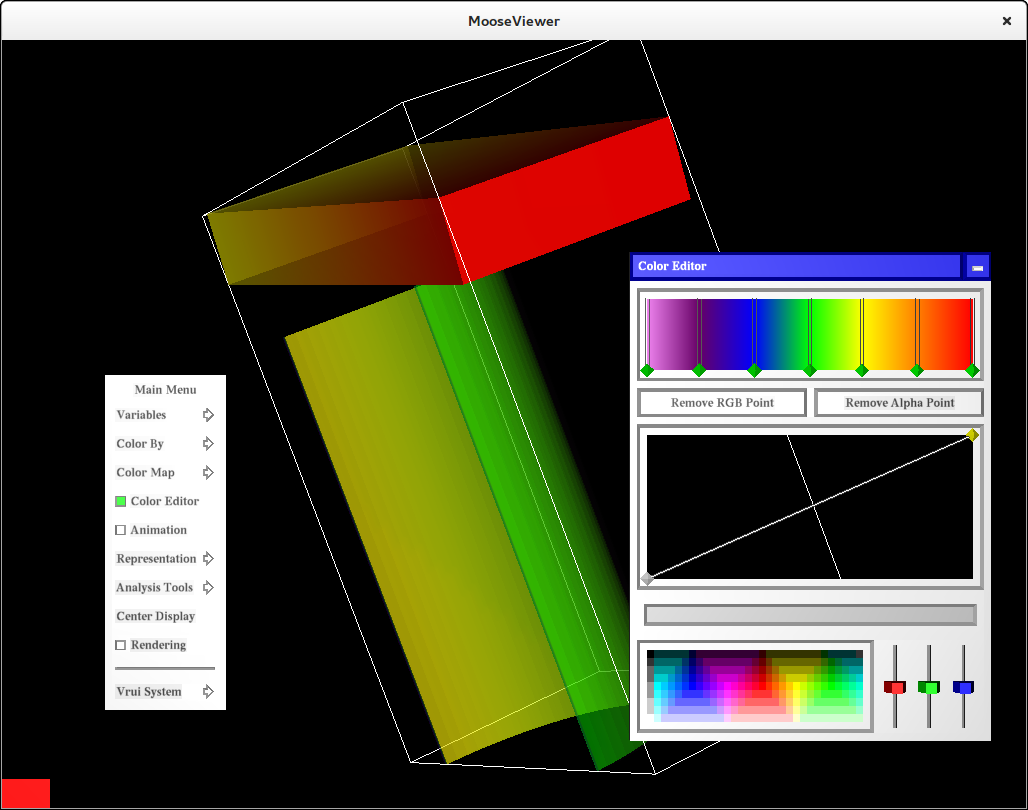Select the control point below the yellow band

pyautogui.click(x=862, y=371)
